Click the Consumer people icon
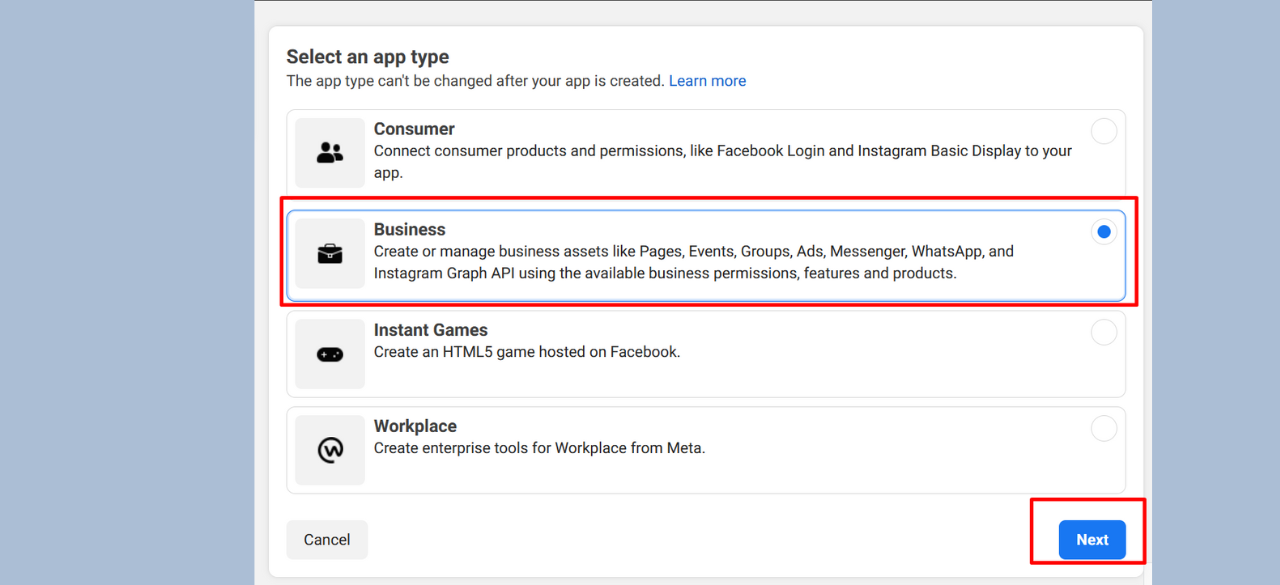The height and width of the screenshot is (585, 1280). click(x=330, y=152)
